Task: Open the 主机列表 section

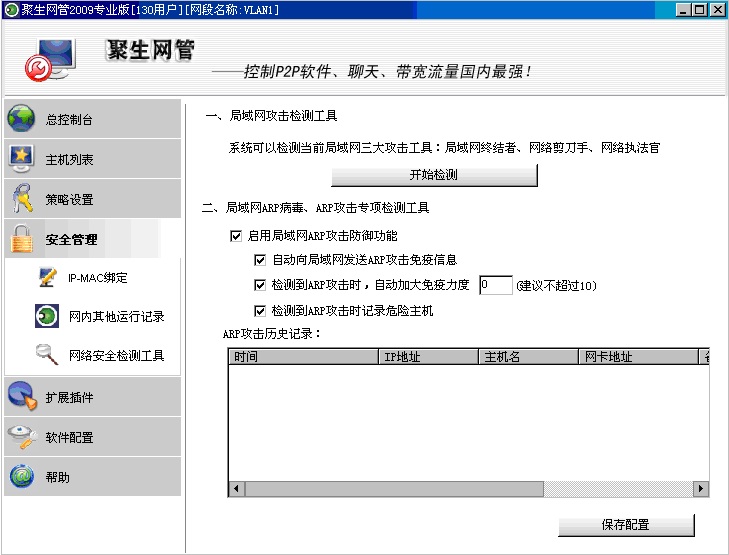Action: 93,159
